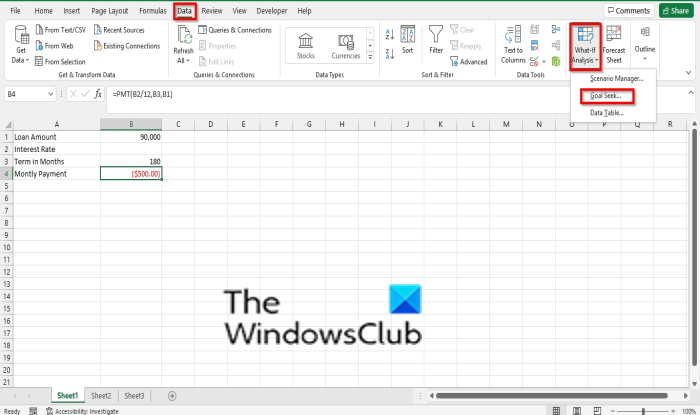Image resolution: width=700 pixels, height=415 pixels.
Task: Select cell B1 with 90,000
Action: click(131, 137)
